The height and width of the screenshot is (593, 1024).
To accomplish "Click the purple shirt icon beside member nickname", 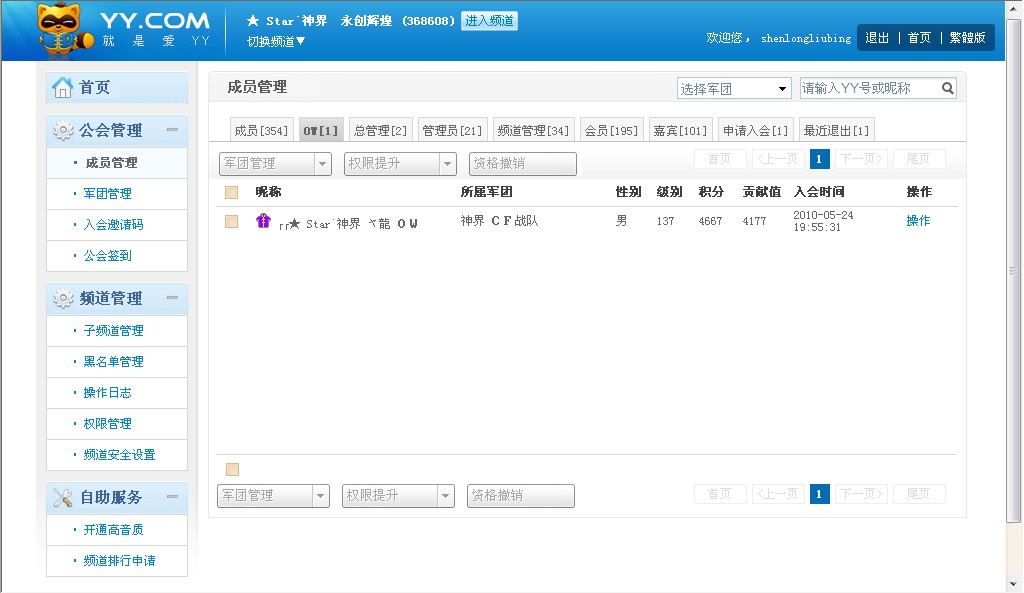I will tap(264, 221).
